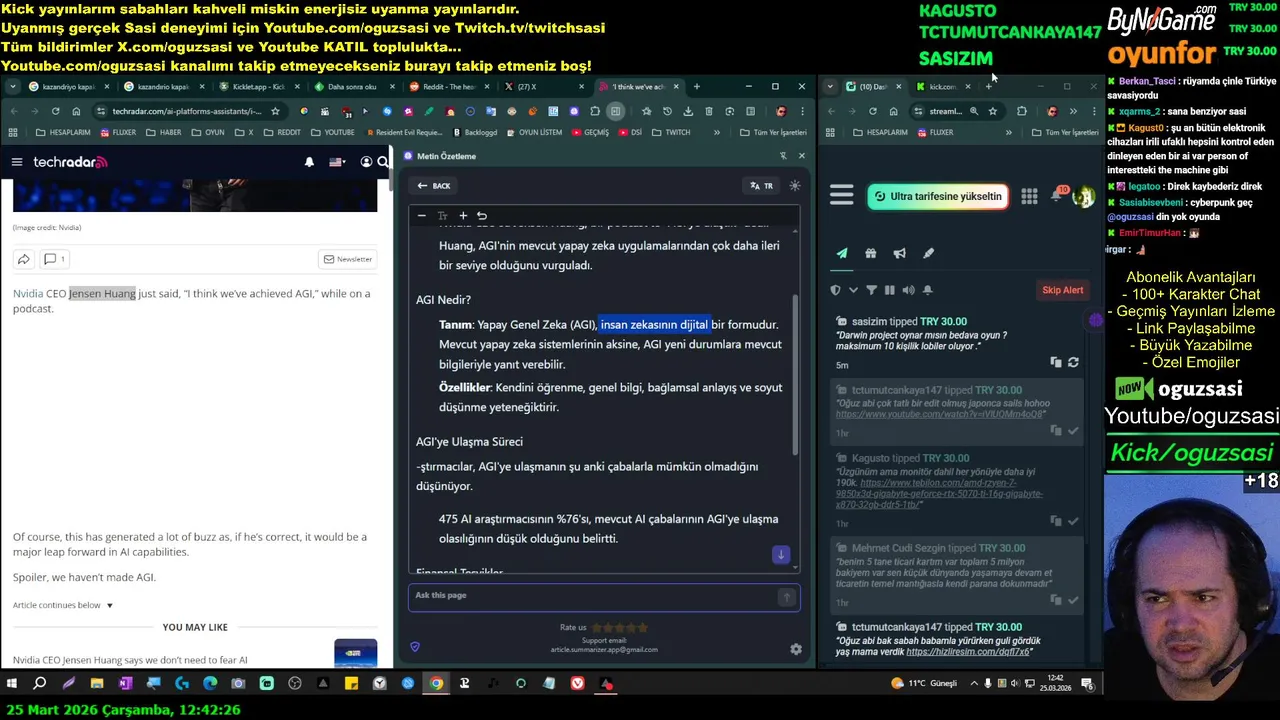Replay sasizim tip with refresh icon
Viewport: 1280px width, 720px height.
point(1073,362)
